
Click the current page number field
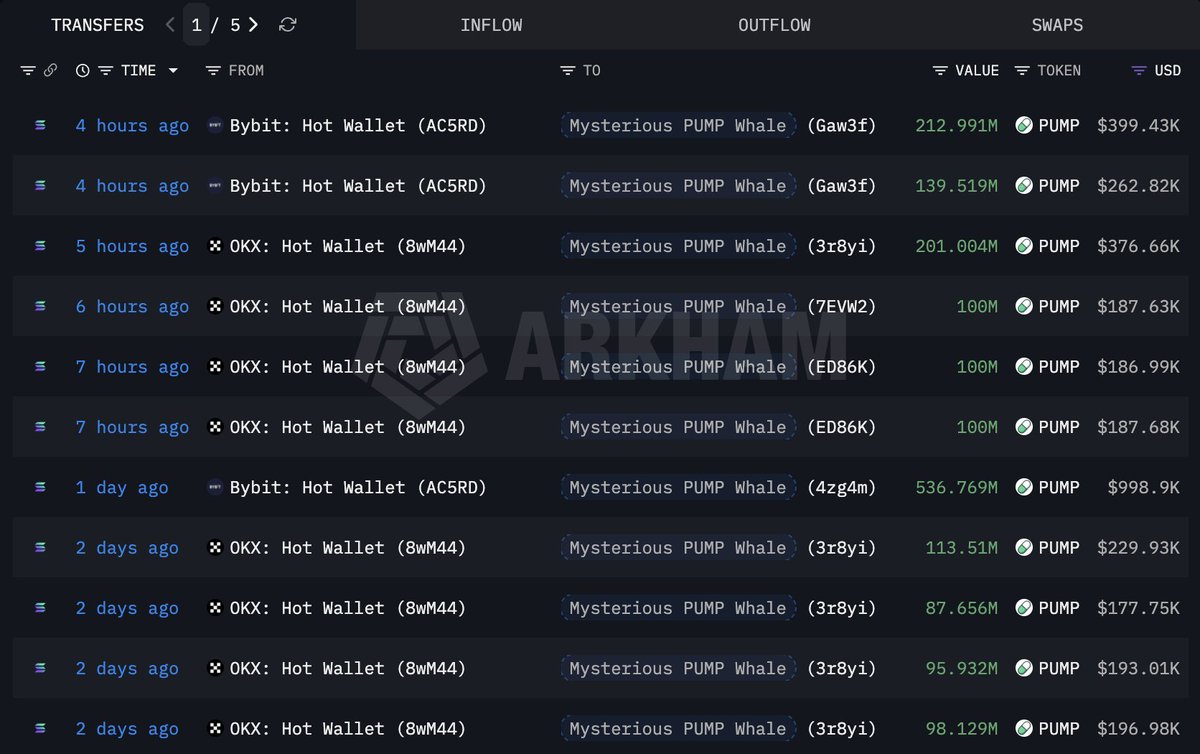coord(197,25)
